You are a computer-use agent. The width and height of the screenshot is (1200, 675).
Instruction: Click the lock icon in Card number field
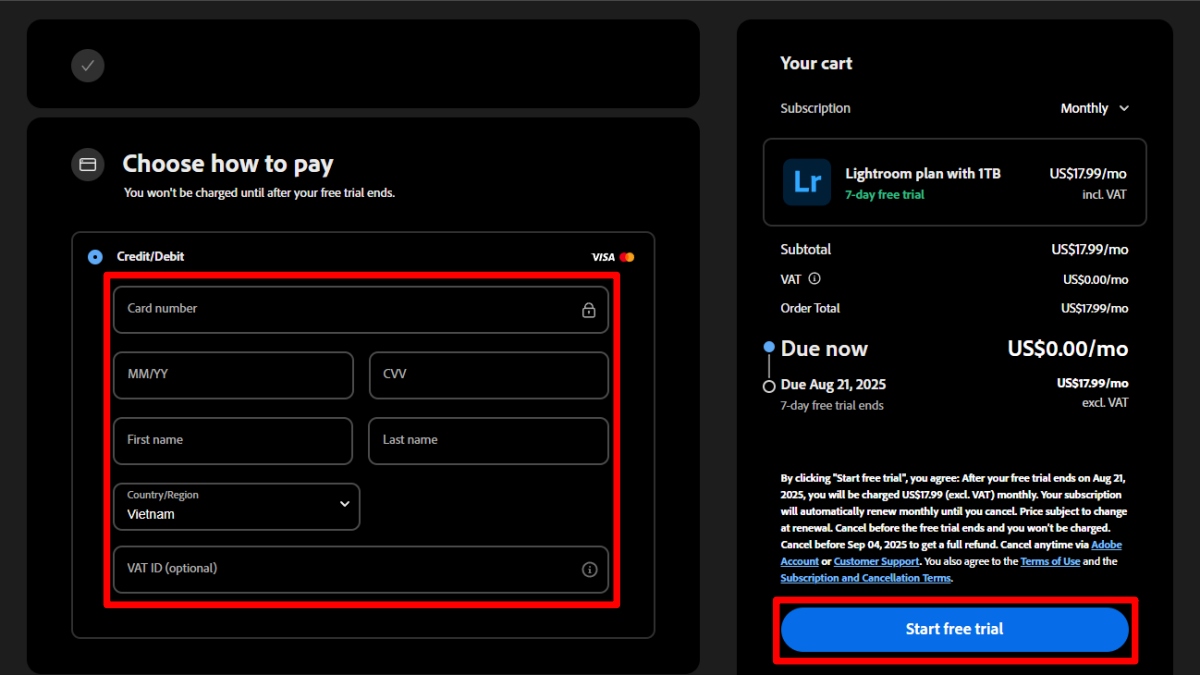point(589,310)
